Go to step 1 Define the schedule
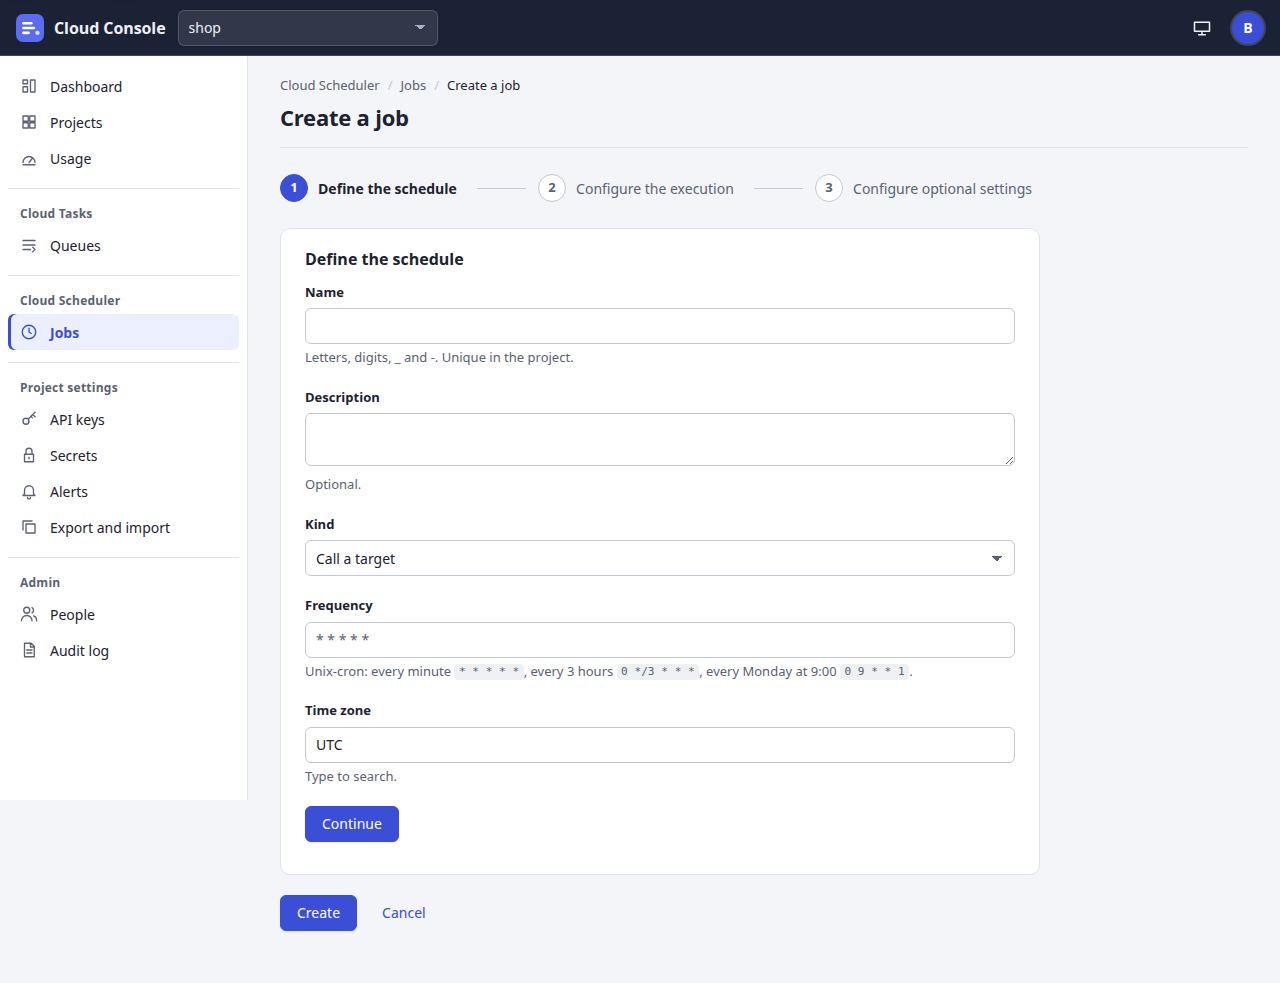This screenshot has width=1280, height=983. point(368,189)
